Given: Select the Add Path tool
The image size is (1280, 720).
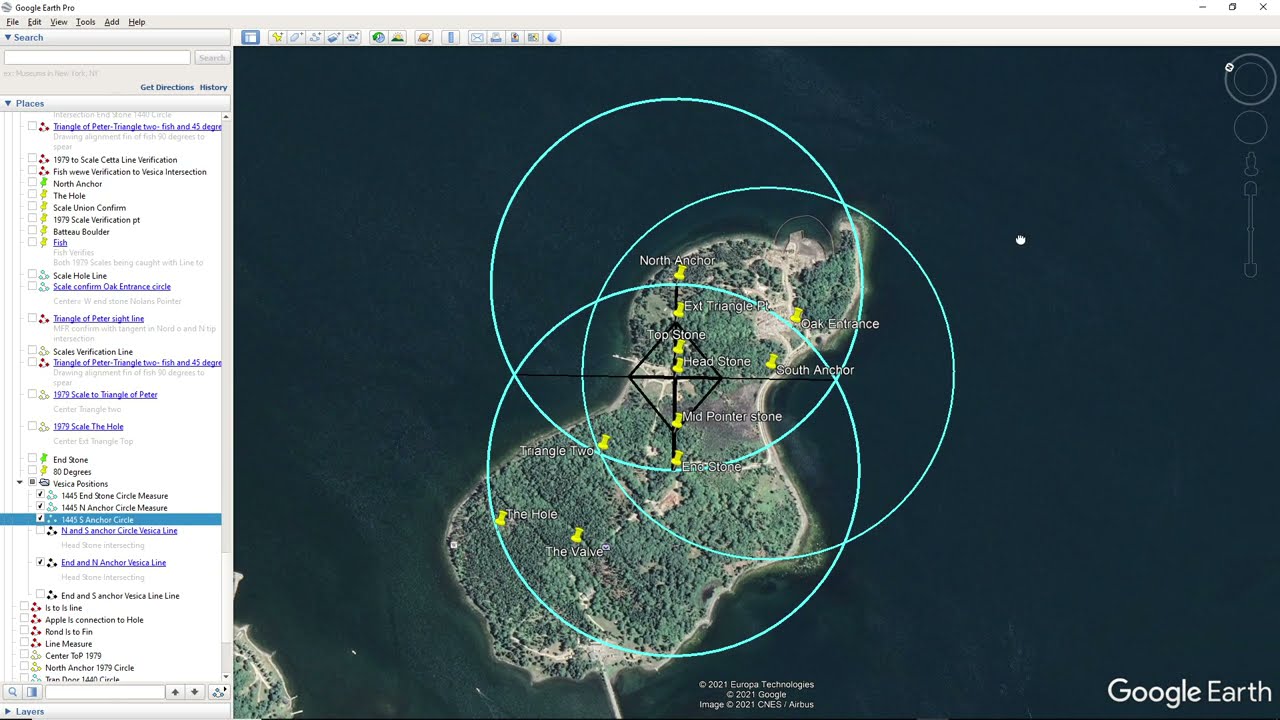Looking at the screenshot, I should [x=315, y=37].
